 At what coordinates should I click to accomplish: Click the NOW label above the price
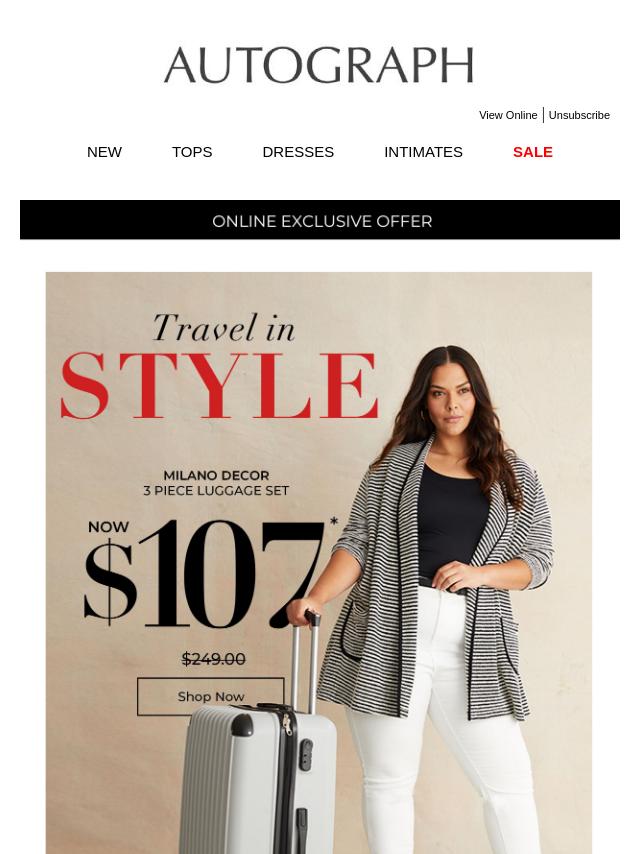[x=108, y=527]
